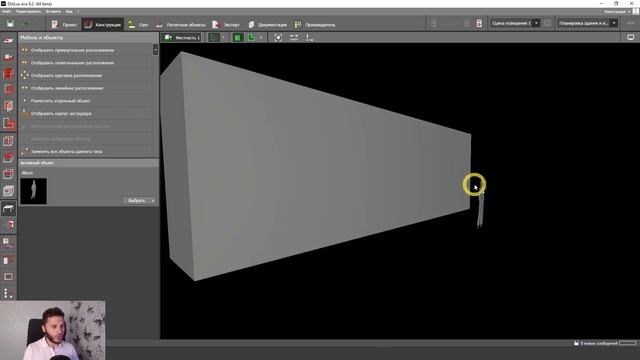
Task: Expand the floor plan view dropdown arrow
Action: 223,38
